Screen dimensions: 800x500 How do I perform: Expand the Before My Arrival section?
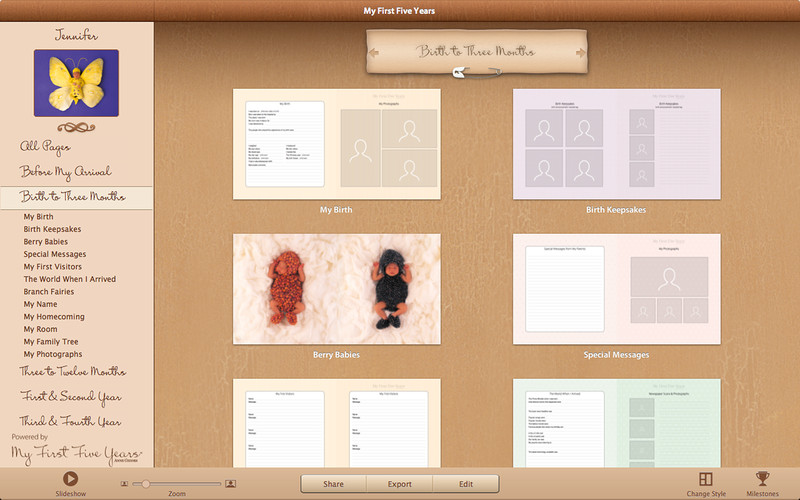66,172
